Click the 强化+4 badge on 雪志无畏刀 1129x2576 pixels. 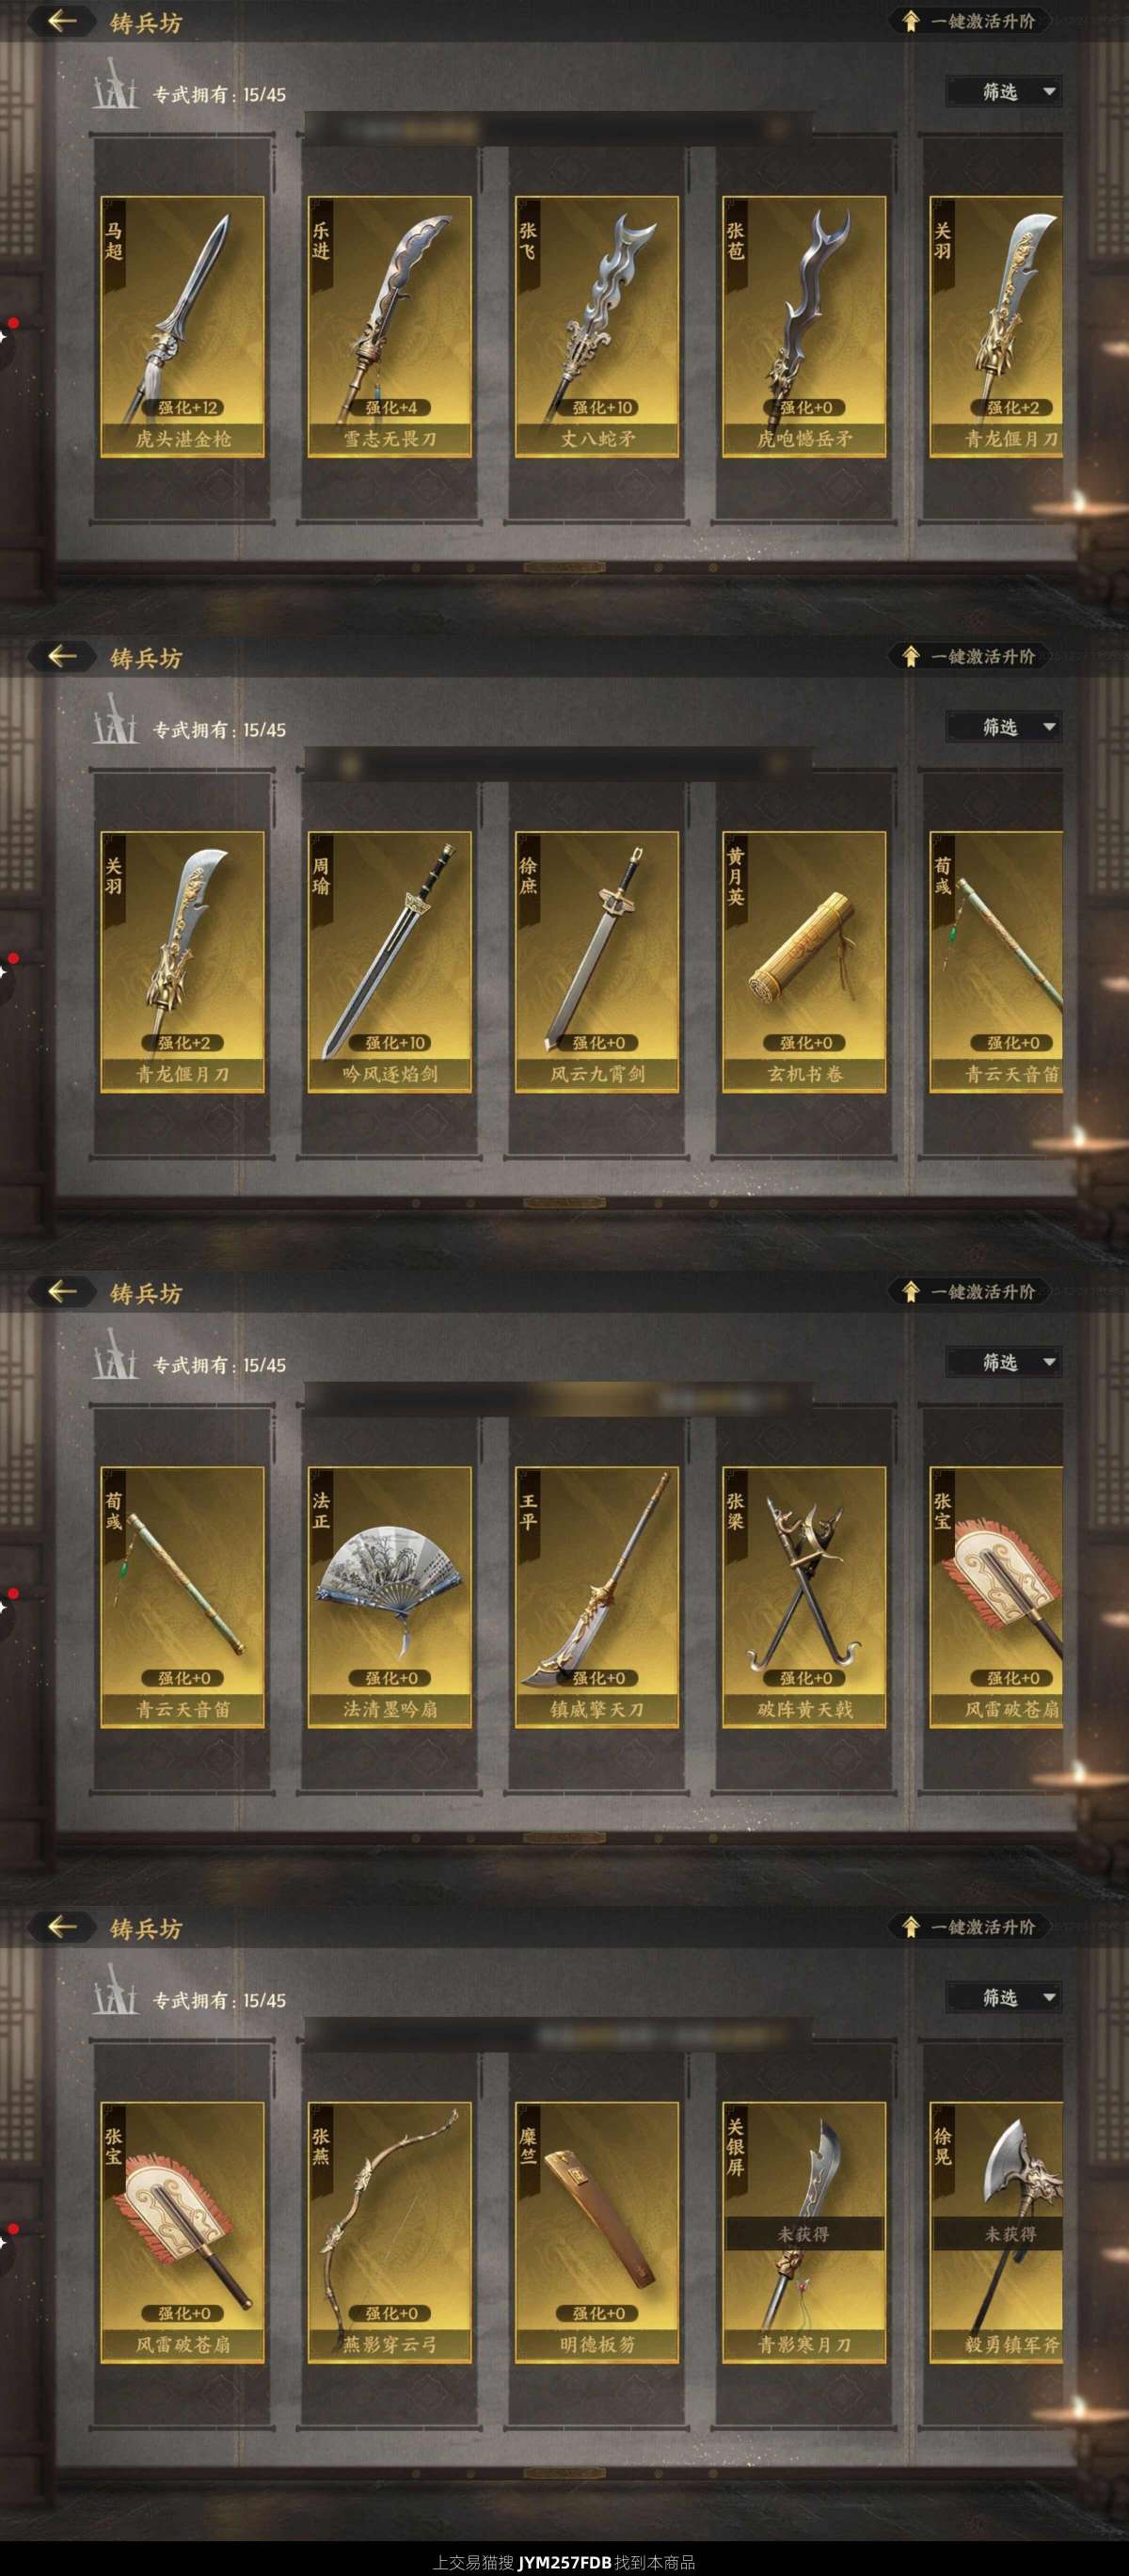(391, 408)
